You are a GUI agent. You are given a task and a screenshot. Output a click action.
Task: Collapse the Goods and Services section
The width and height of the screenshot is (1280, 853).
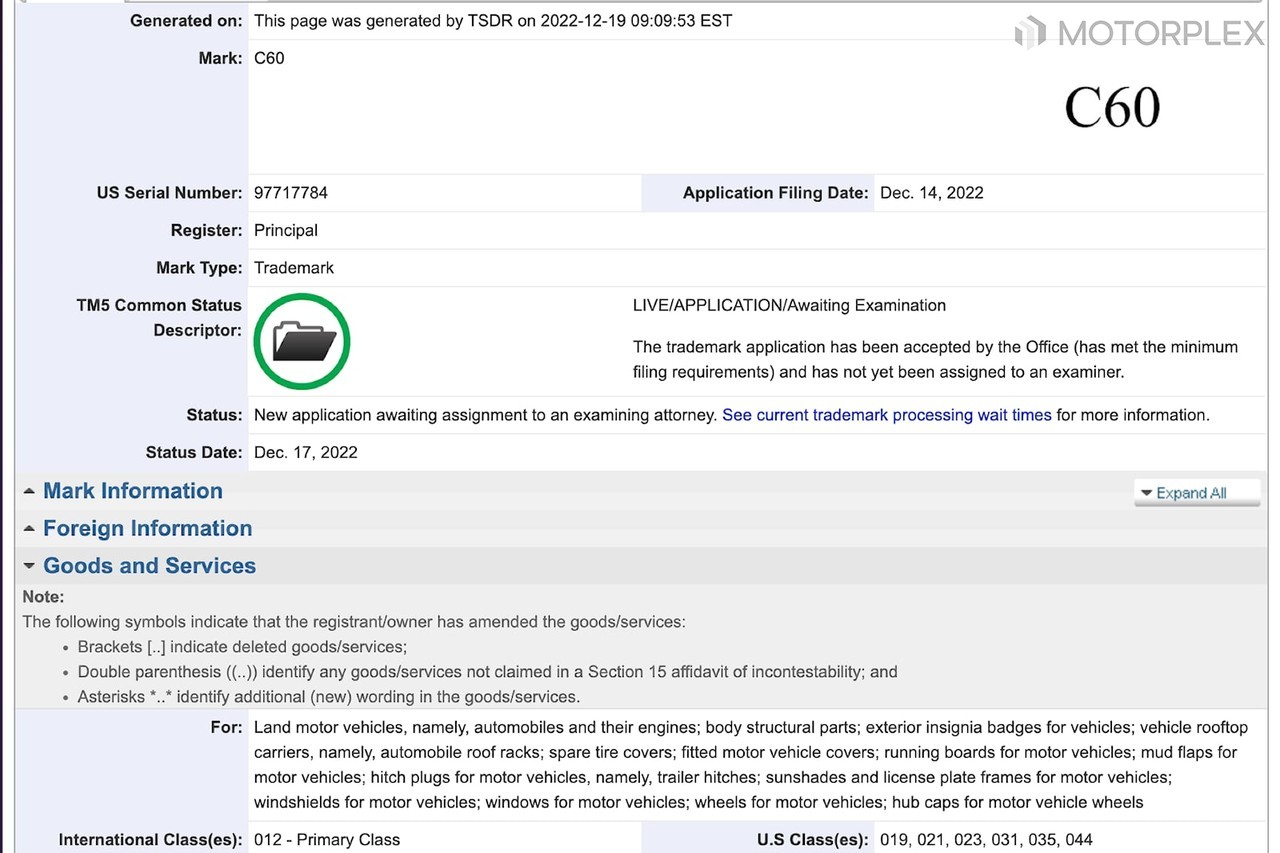[x=149, y=566]
